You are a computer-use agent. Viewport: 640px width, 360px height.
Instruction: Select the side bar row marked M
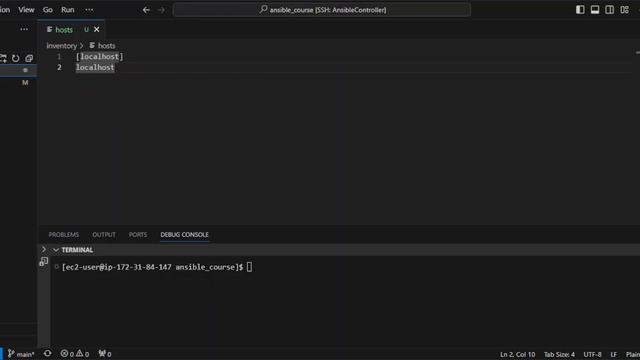18,82
